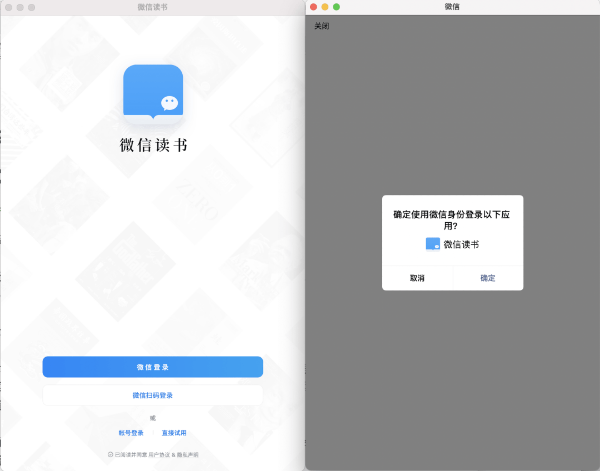600x471 pixels.
Task: Click the small 微信读书 icon in the dialog
Action: click(x=433, y=244)
